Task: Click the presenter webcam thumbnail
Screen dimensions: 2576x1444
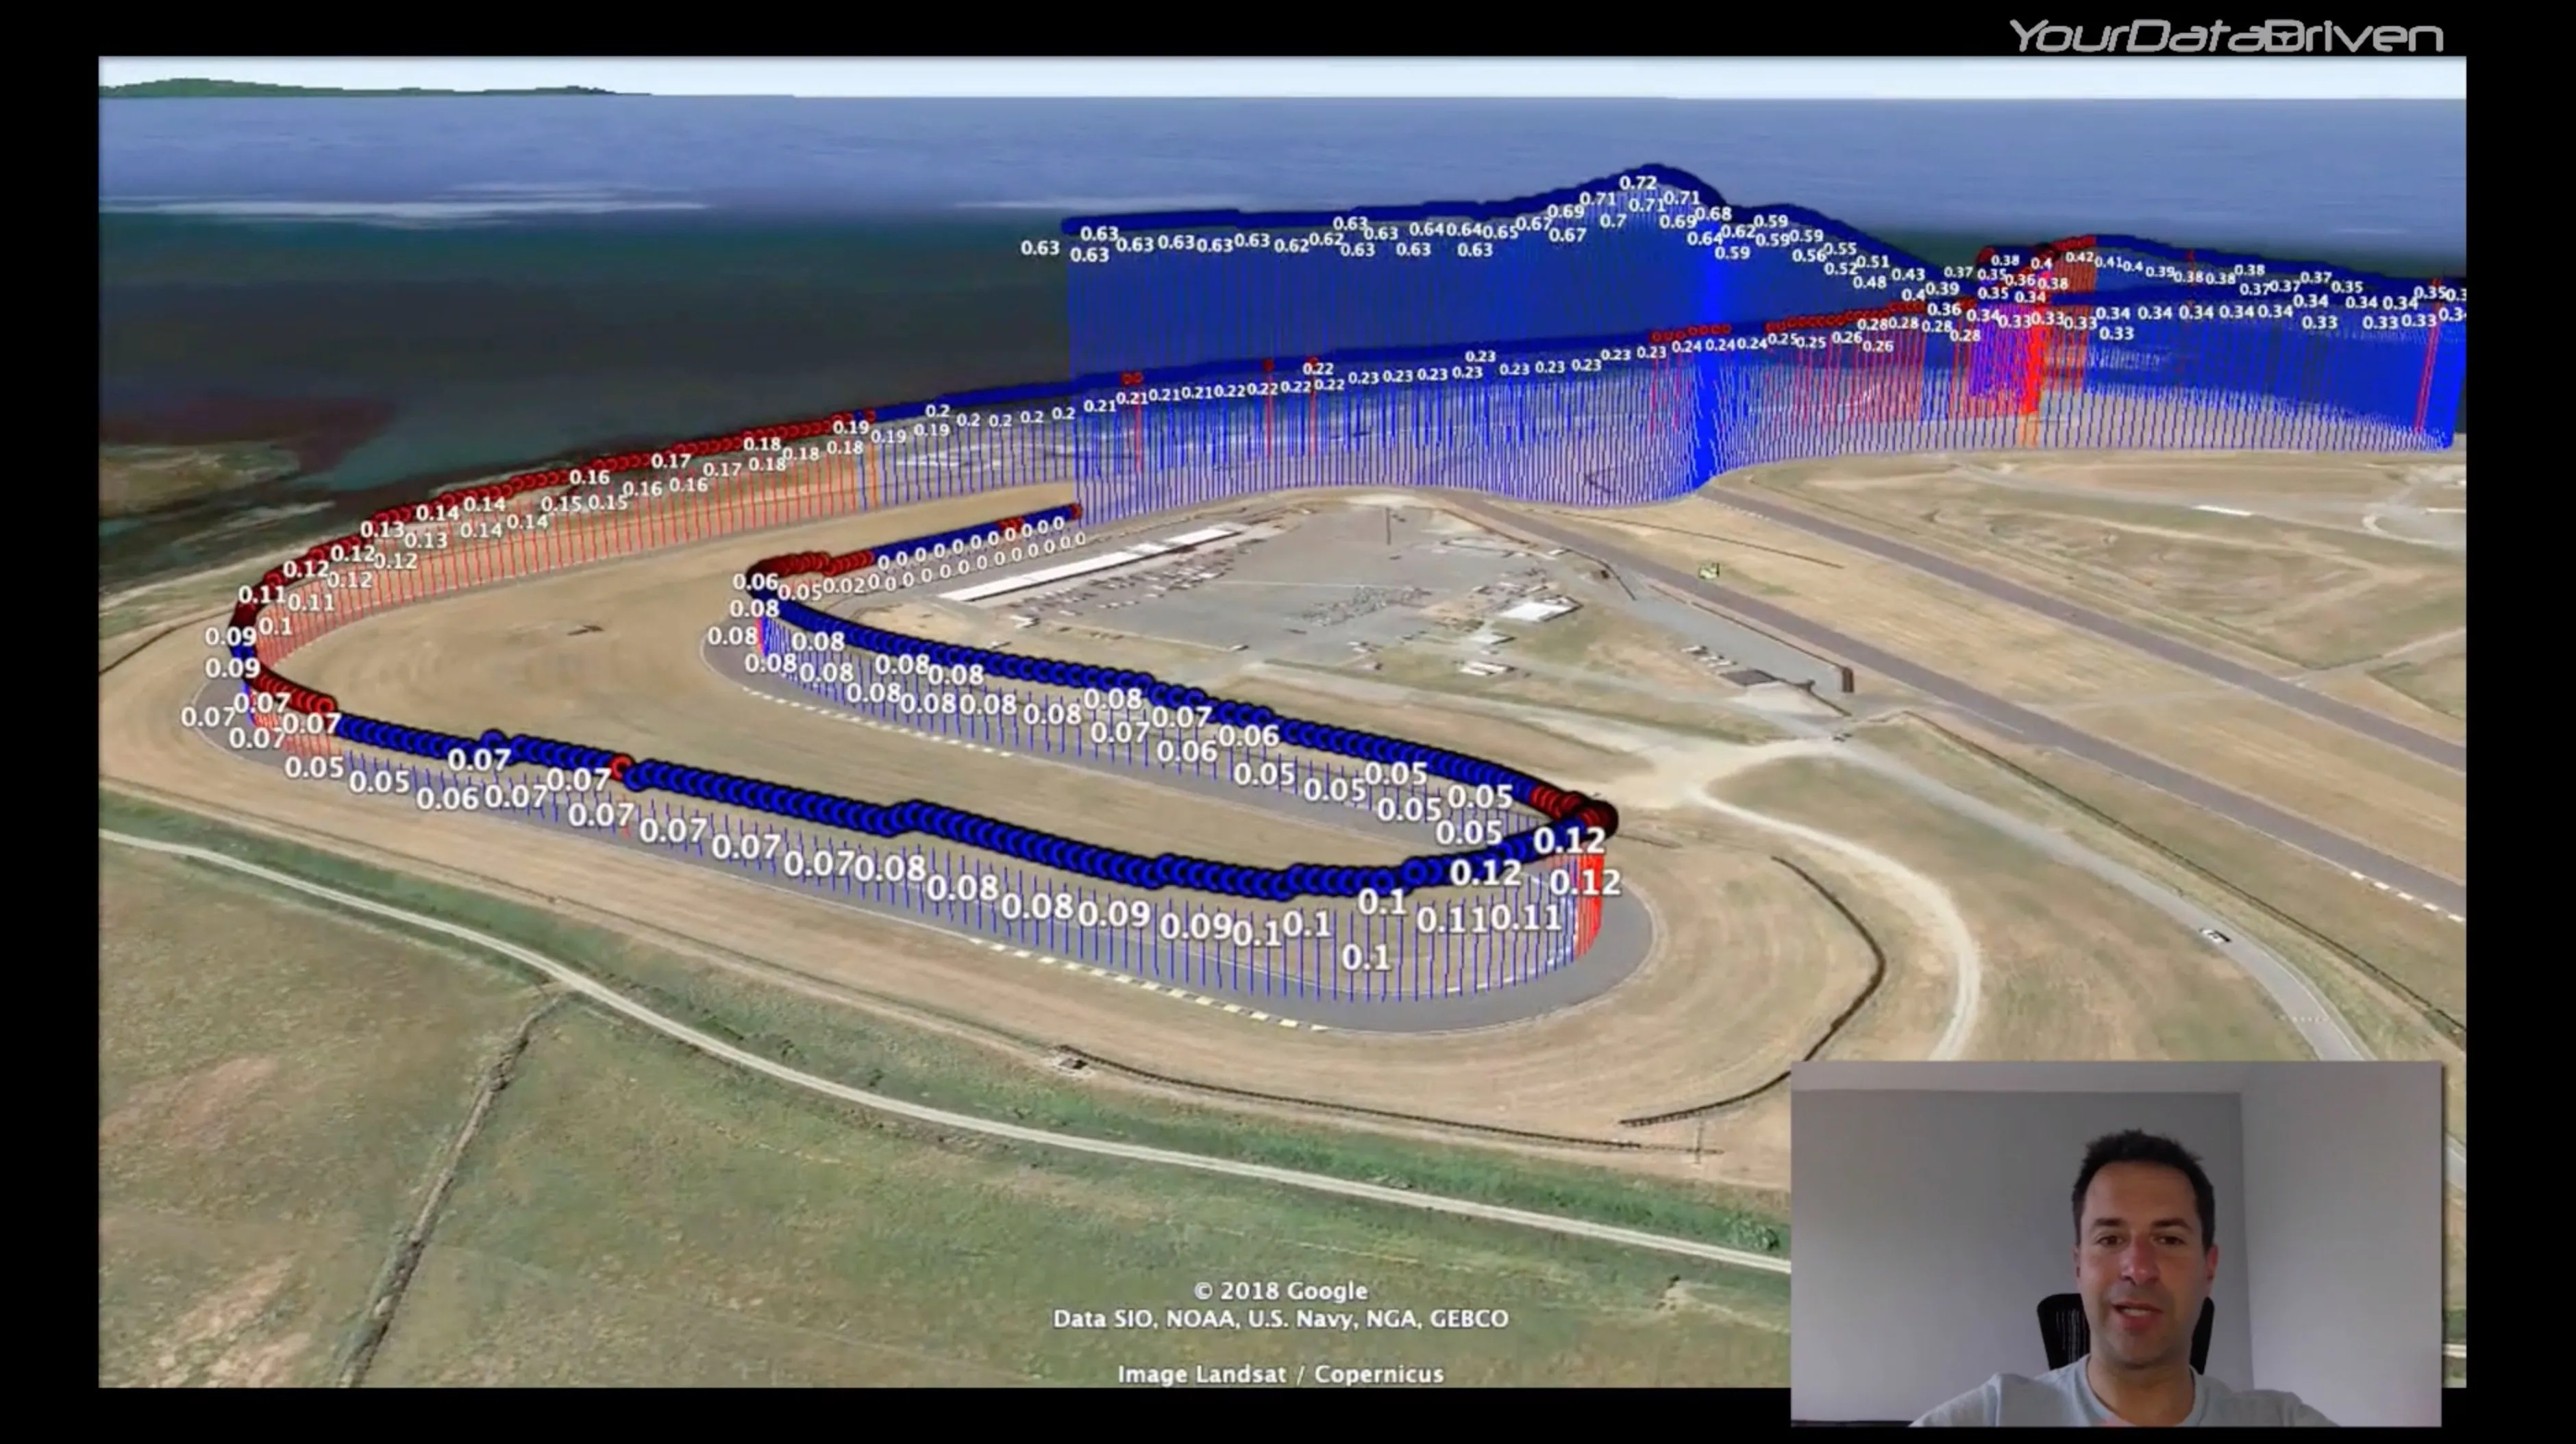Action: tap(2116, 1244)
